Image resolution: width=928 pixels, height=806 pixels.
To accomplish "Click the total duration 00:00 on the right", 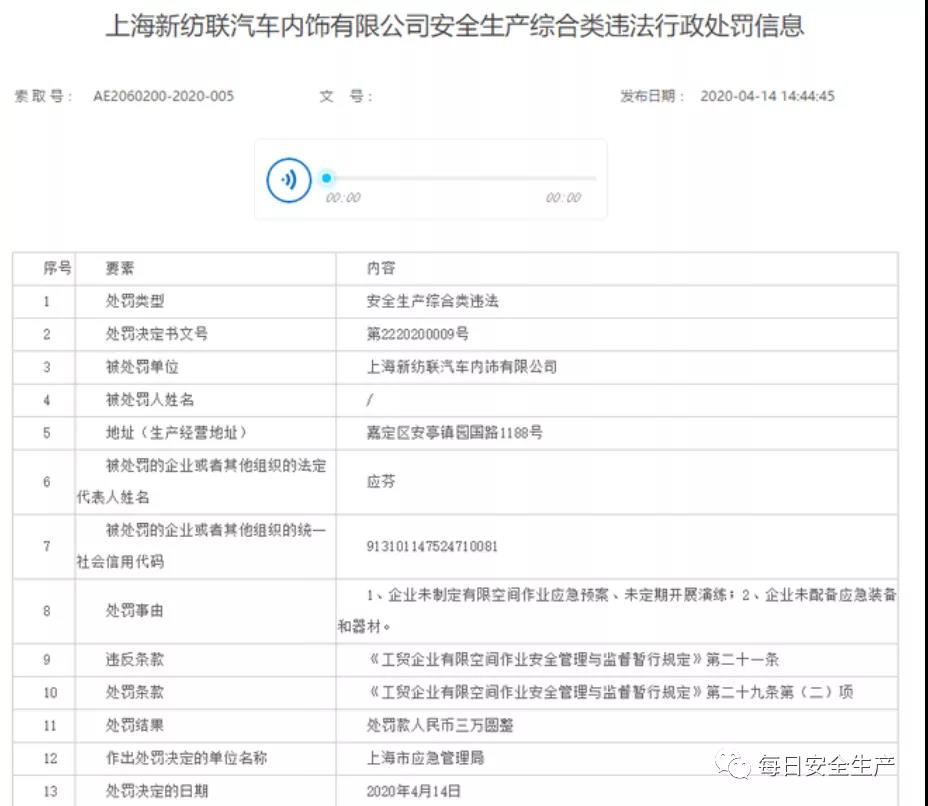I will click(563, 198).
